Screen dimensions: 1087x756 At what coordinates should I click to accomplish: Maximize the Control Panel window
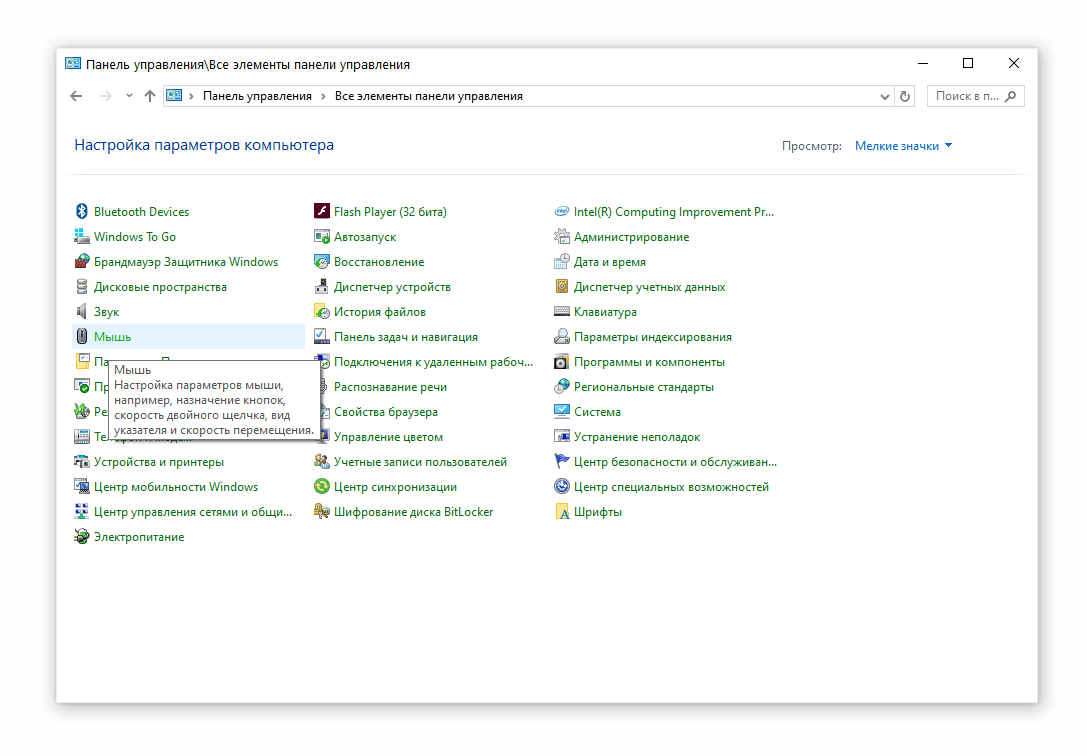968,63
